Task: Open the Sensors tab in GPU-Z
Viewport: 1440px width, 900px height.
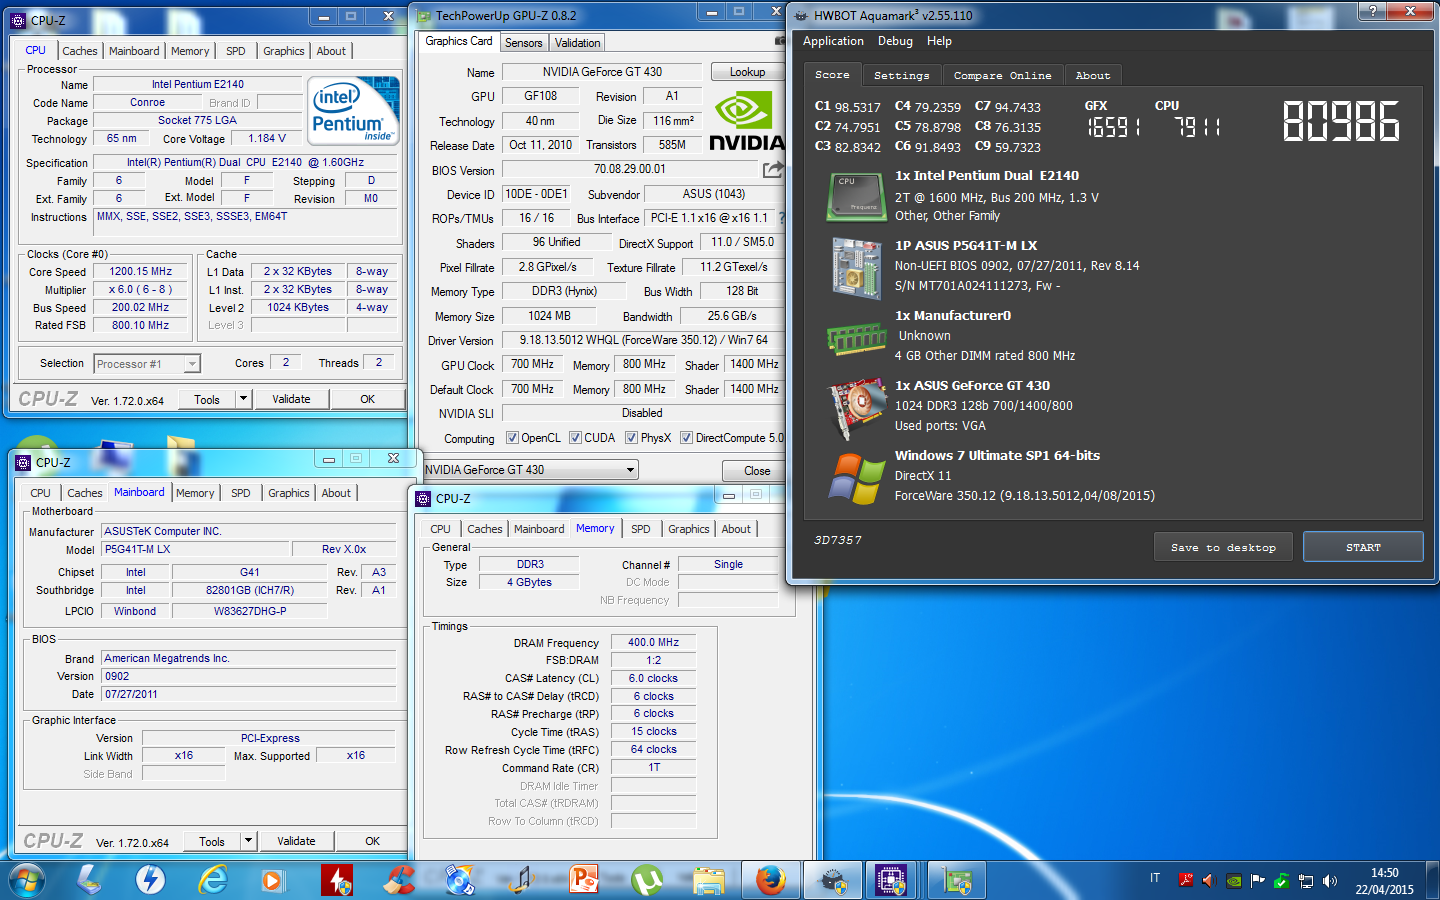Action: click(x=524, y=43)
